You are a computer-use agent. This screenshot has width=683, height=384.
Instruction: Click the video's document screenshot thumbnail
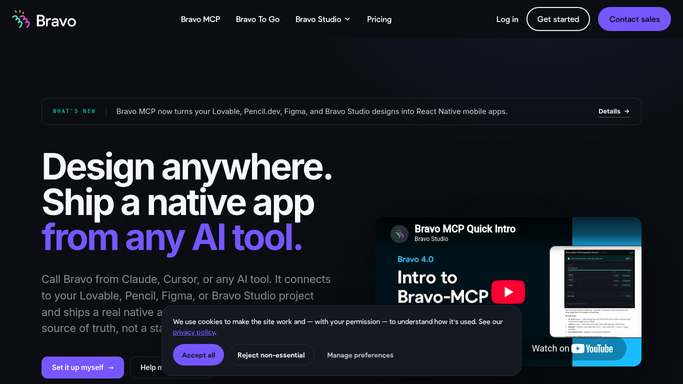(595, 292)
